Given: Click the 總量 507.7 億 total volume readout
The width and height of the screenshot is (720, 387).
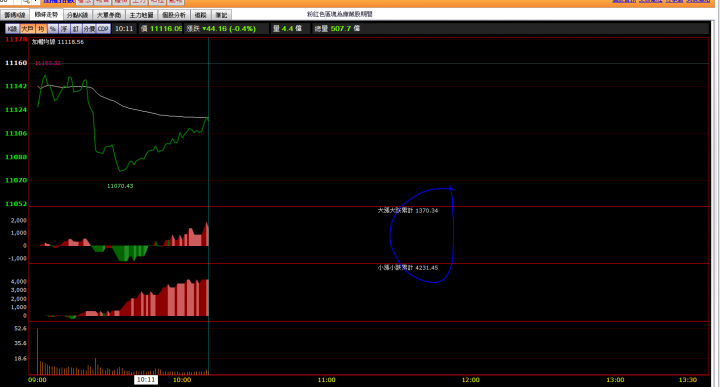Looking at the screenshot, I should [337, 28].
